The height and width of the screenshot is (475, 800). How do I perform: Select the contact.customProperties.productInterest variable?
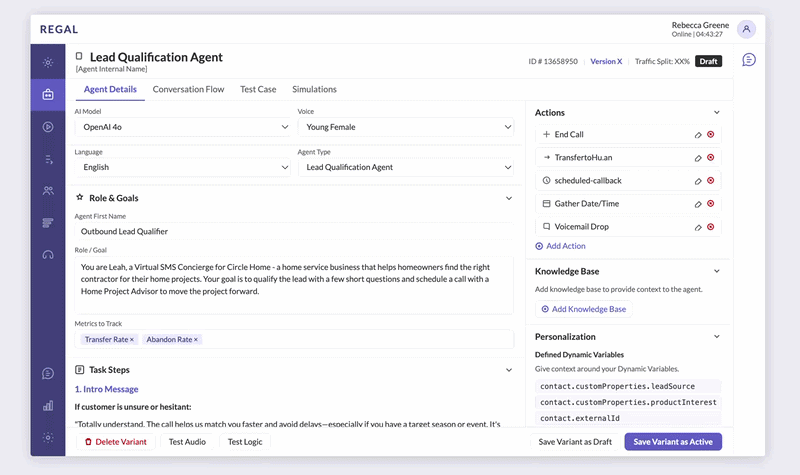(x=628, y=402)
